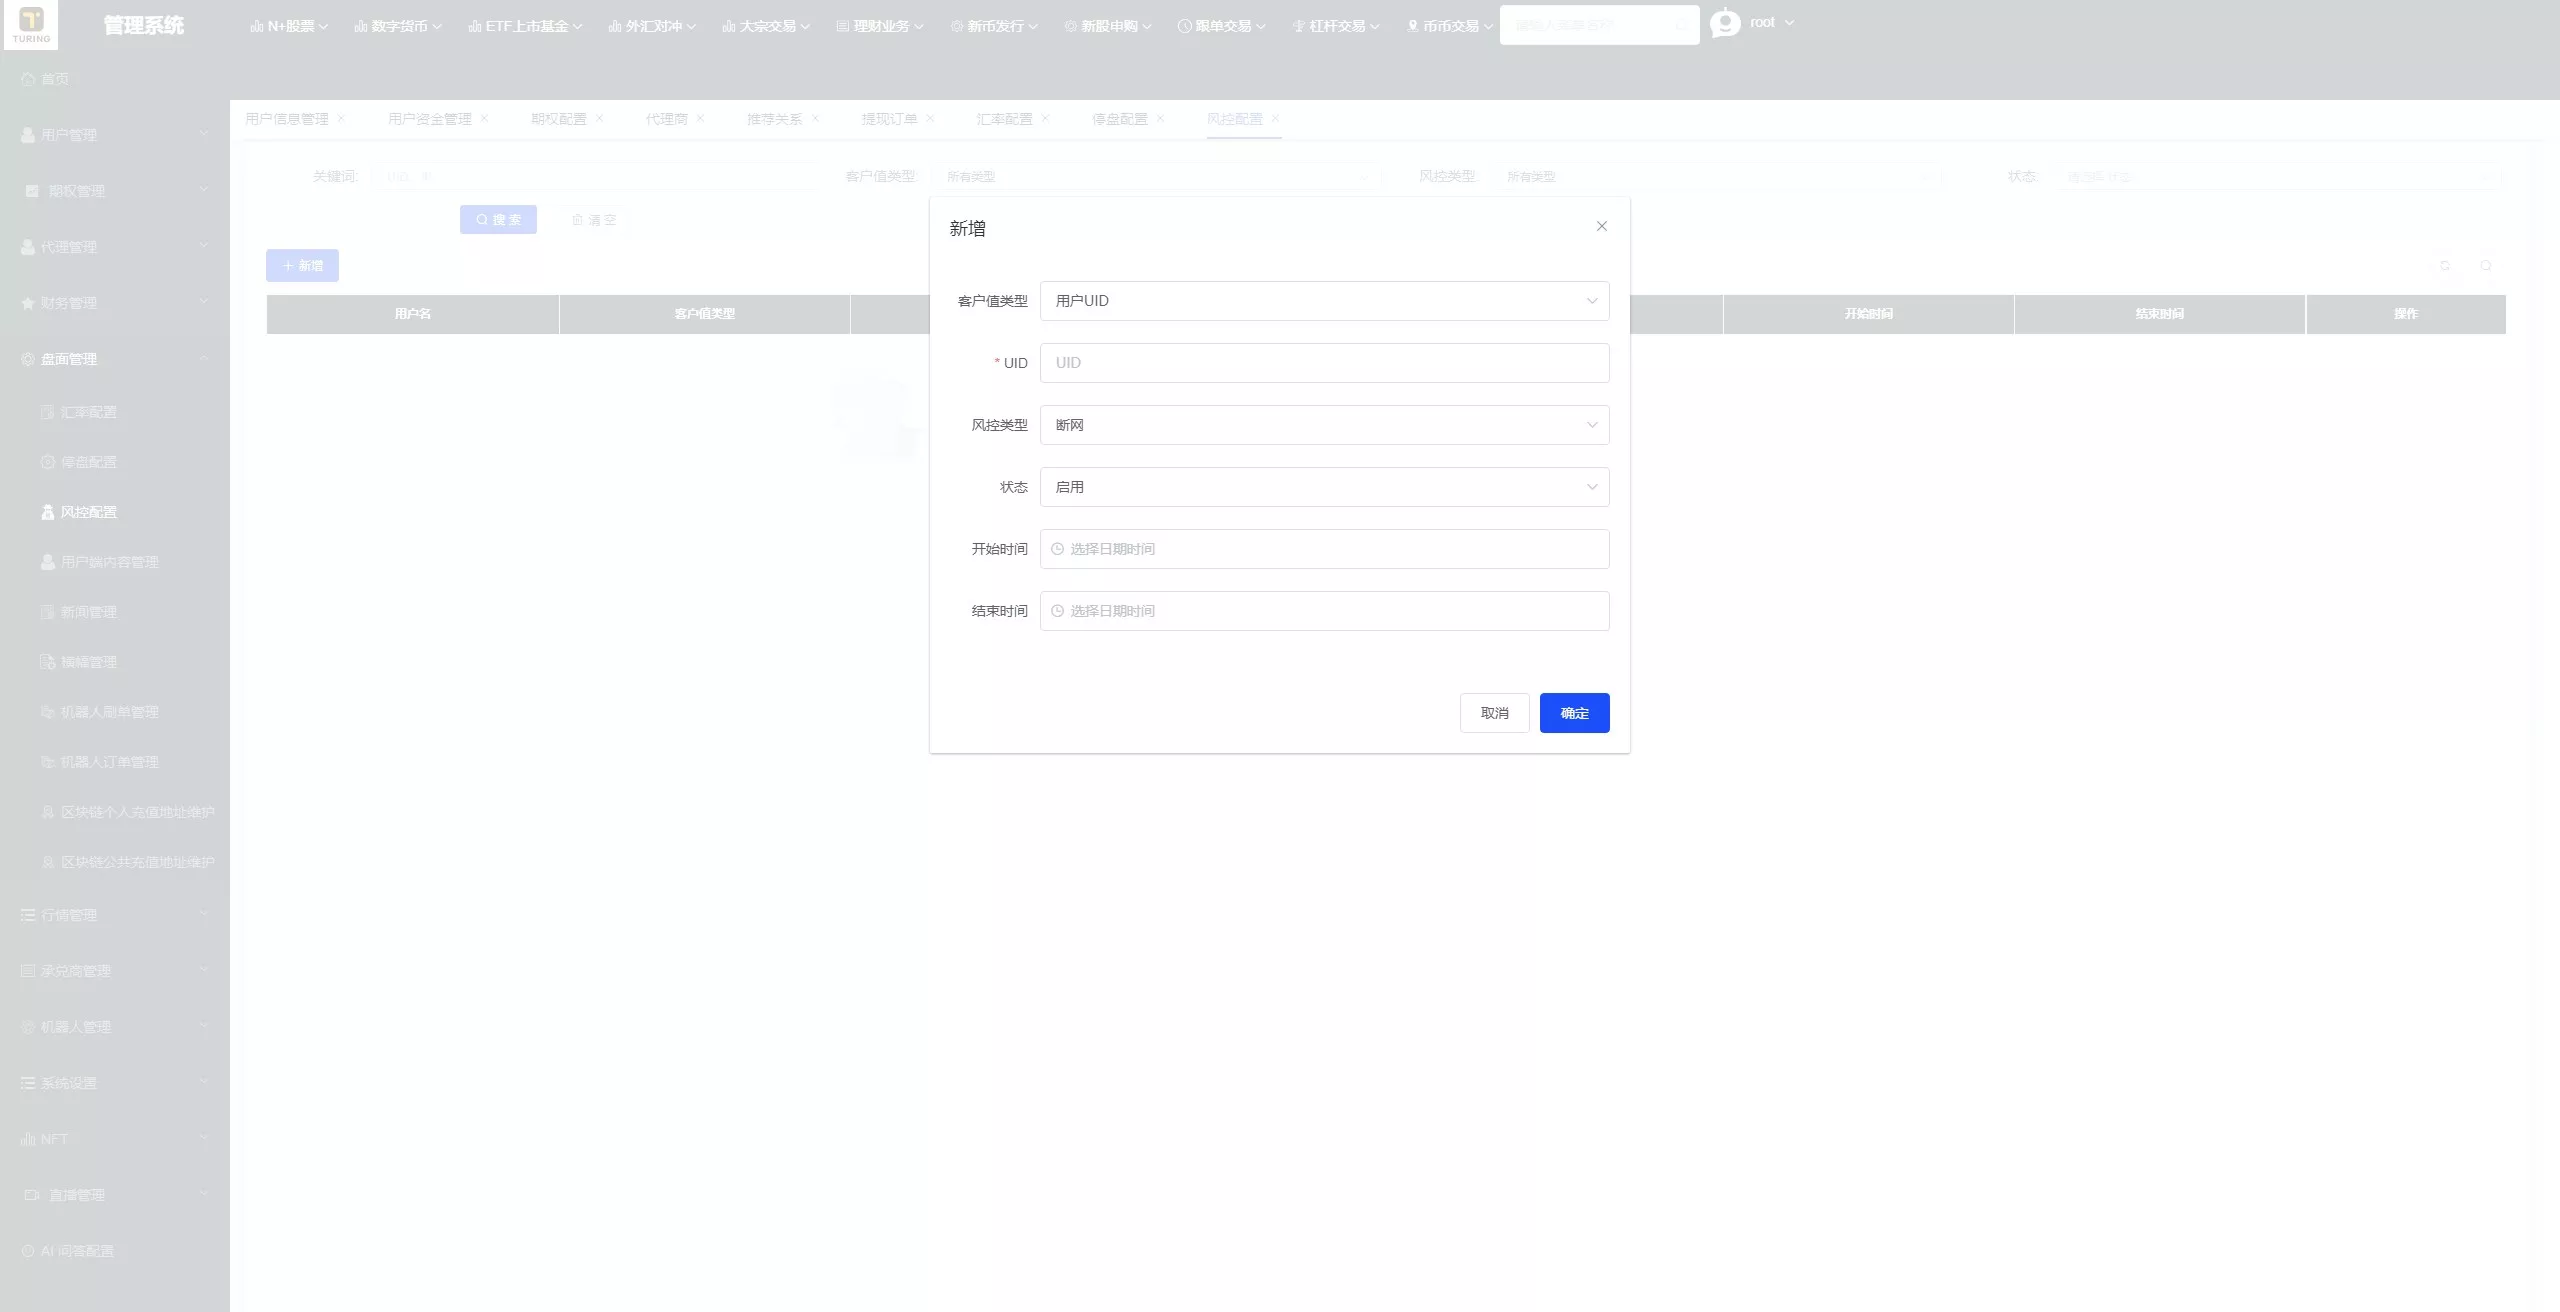Open the 客户值类型 dropdown showing 用户UID

pos(1324,301)
